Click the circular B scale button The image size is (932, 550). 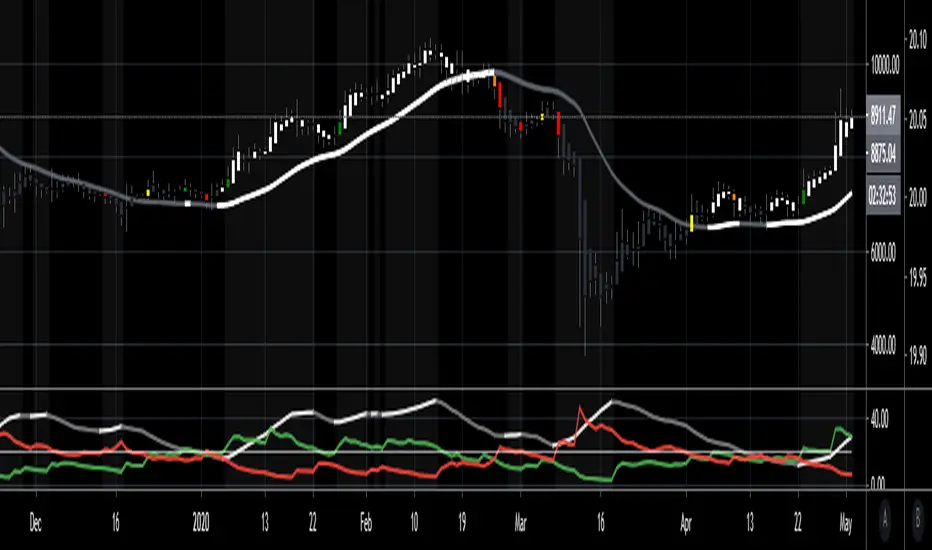[918, 521]
